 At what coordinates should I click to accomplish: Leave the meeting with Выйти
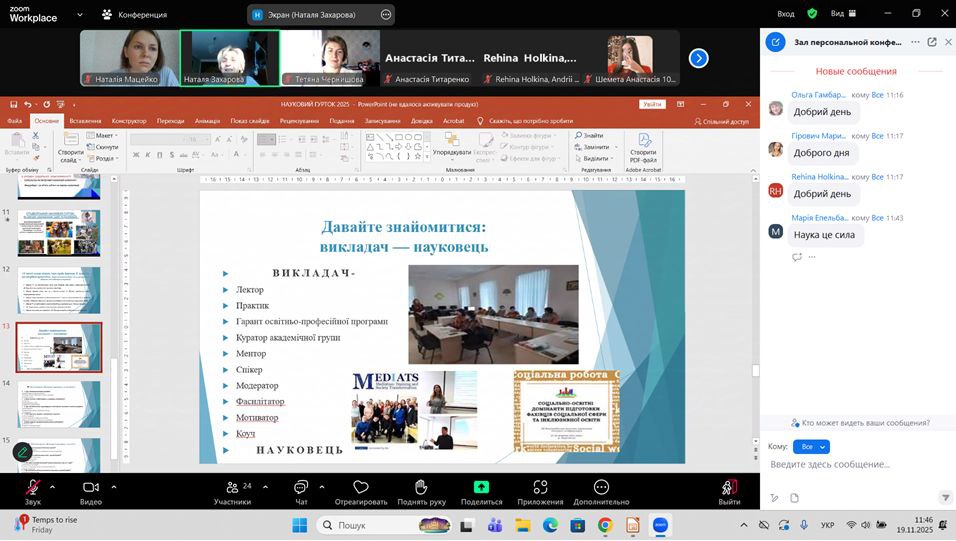[729, 487]
